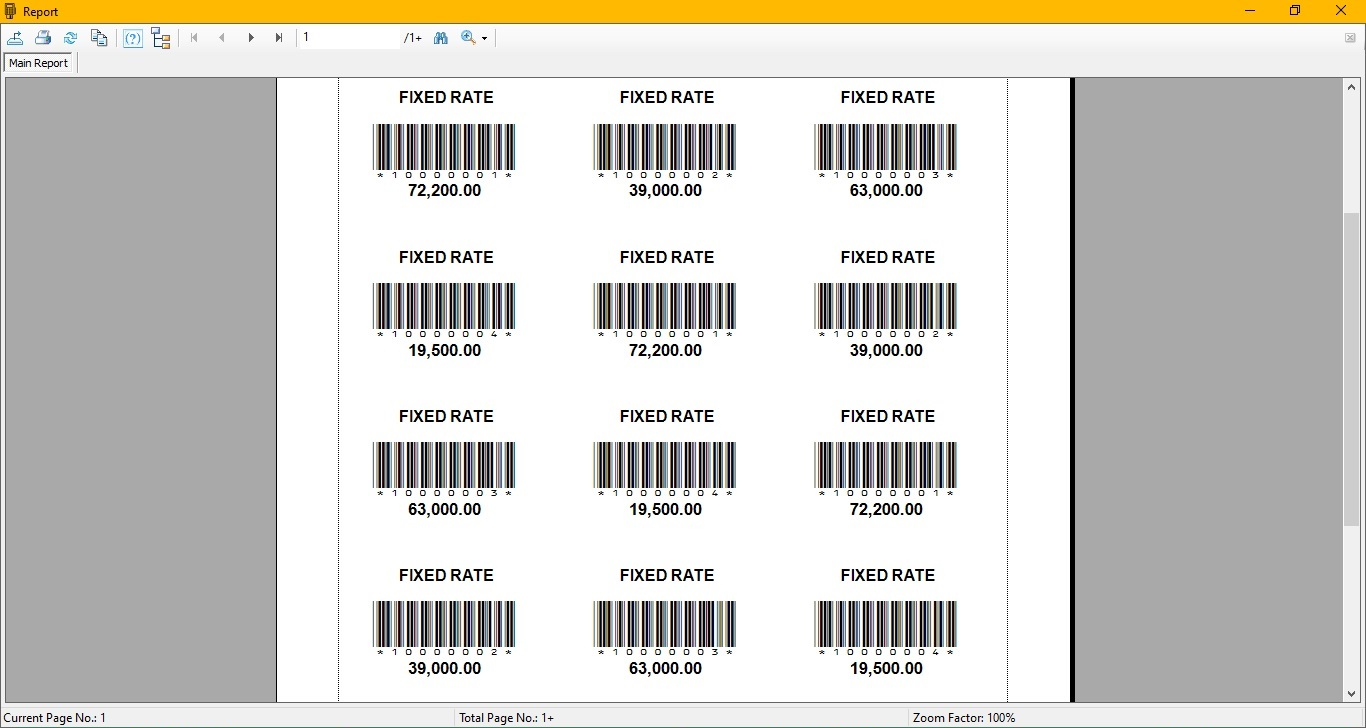This screenshot has height=728, width=1366.
Task: Refresh the report data
Action: pos(71,38)
